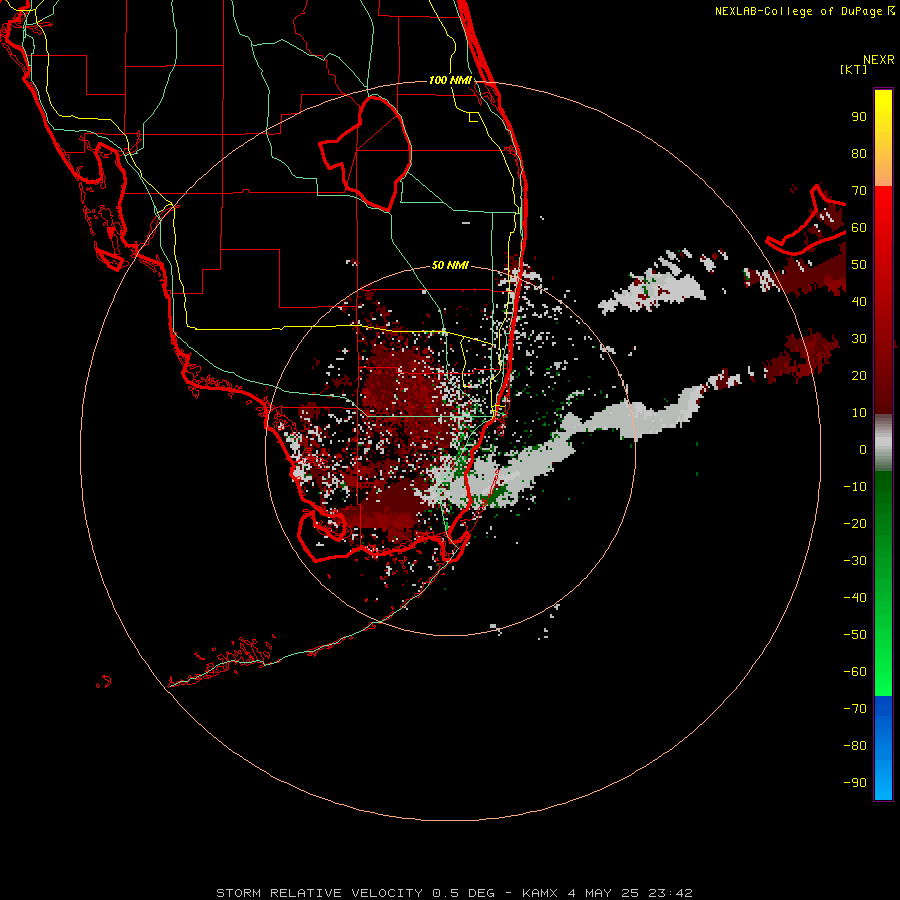The height and width of the screenshot is (900, 900).
Task: Click the NEXR label above the color scale
Action: tap(879, 60)
